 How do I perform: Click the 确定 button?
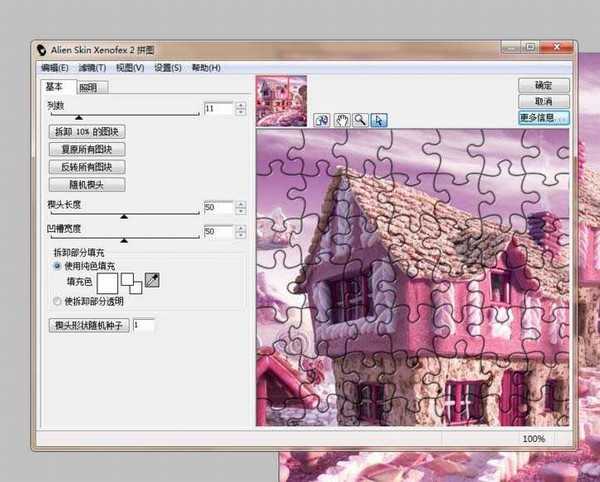point(543,86)
